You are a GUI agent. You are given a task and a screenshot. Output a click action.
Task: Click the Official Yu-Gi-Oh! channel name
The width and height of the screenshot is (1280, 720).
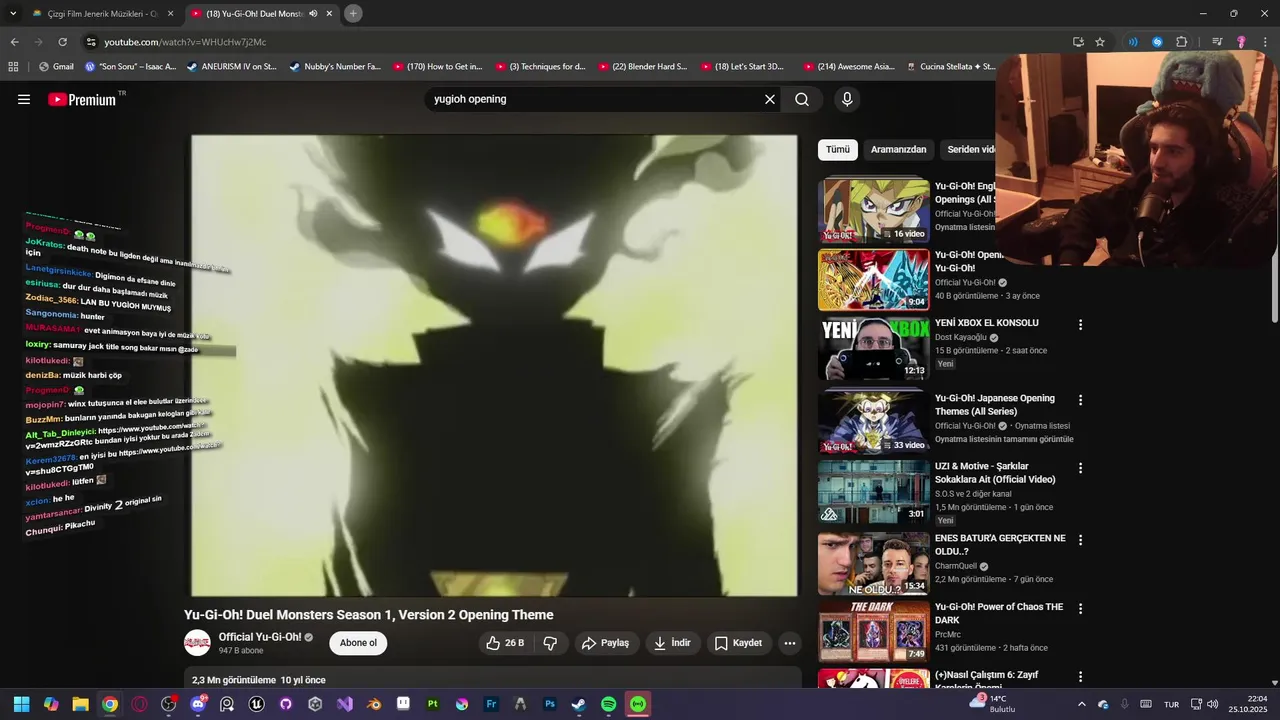coord(260,637)
